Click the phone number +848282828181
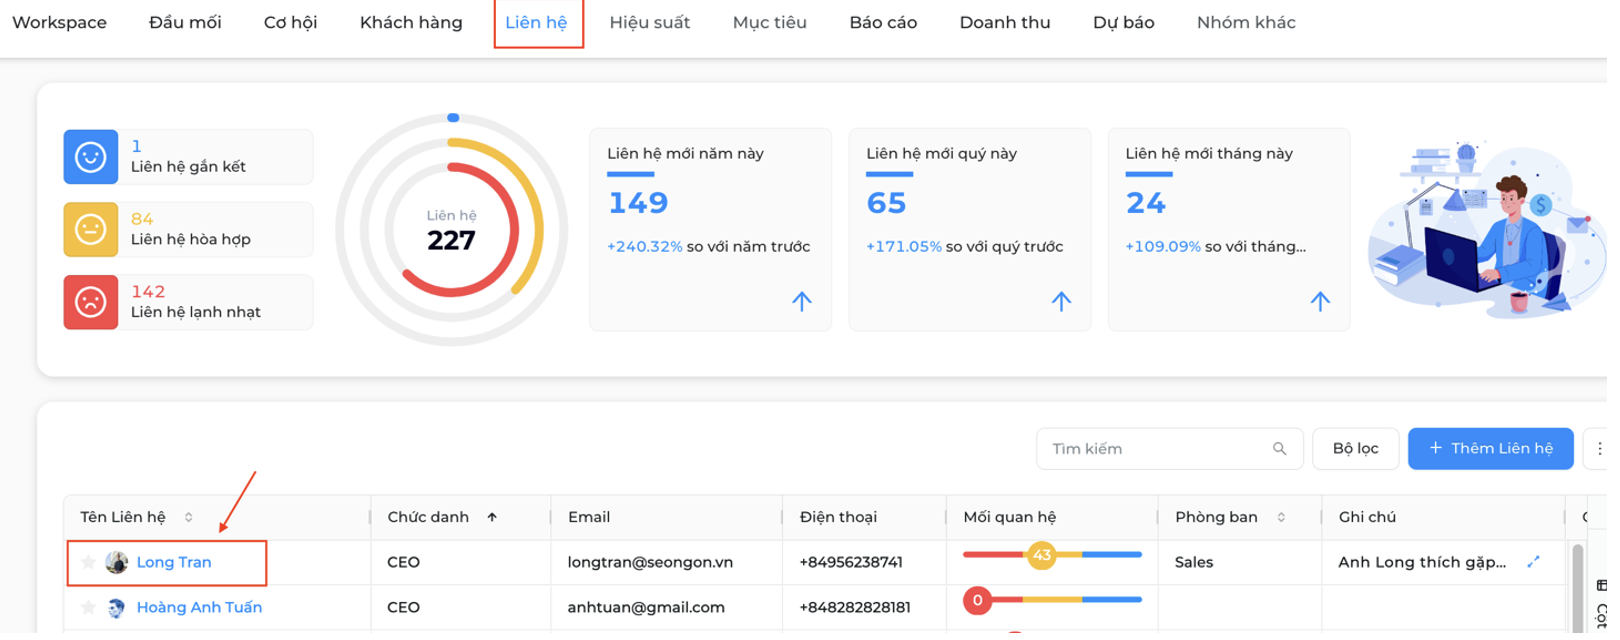 [855, 607]
